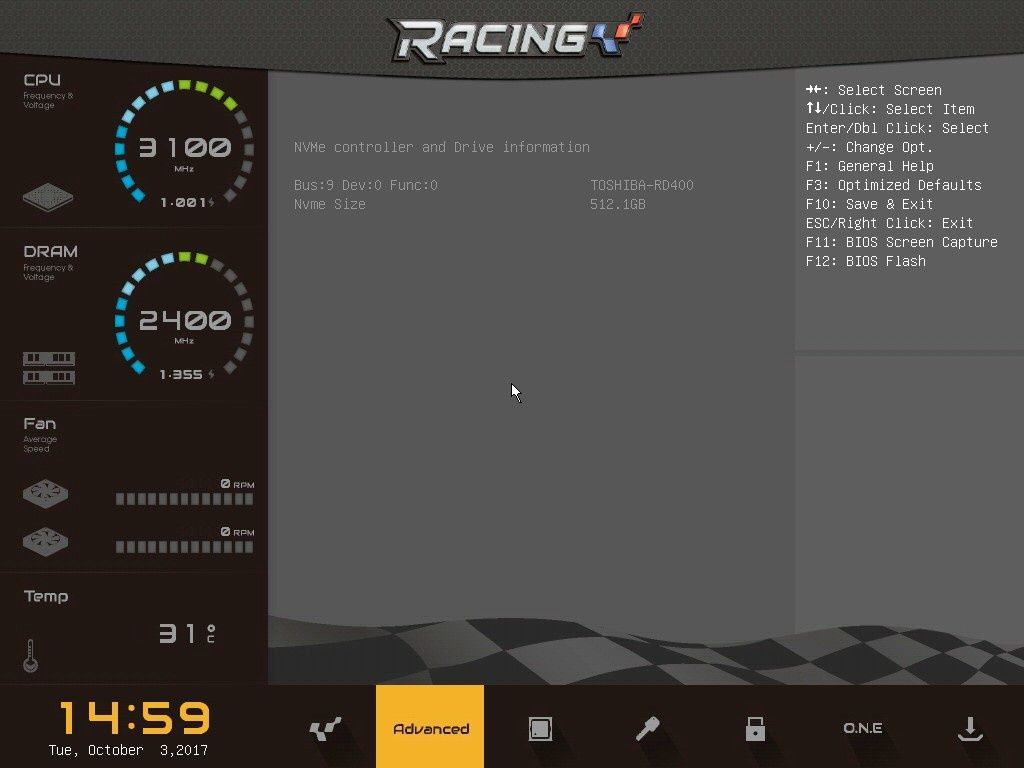Click the Enter/Dbl Click: Select hint
The width and height of the screenshot is (1024, 768).
point(897,128)
